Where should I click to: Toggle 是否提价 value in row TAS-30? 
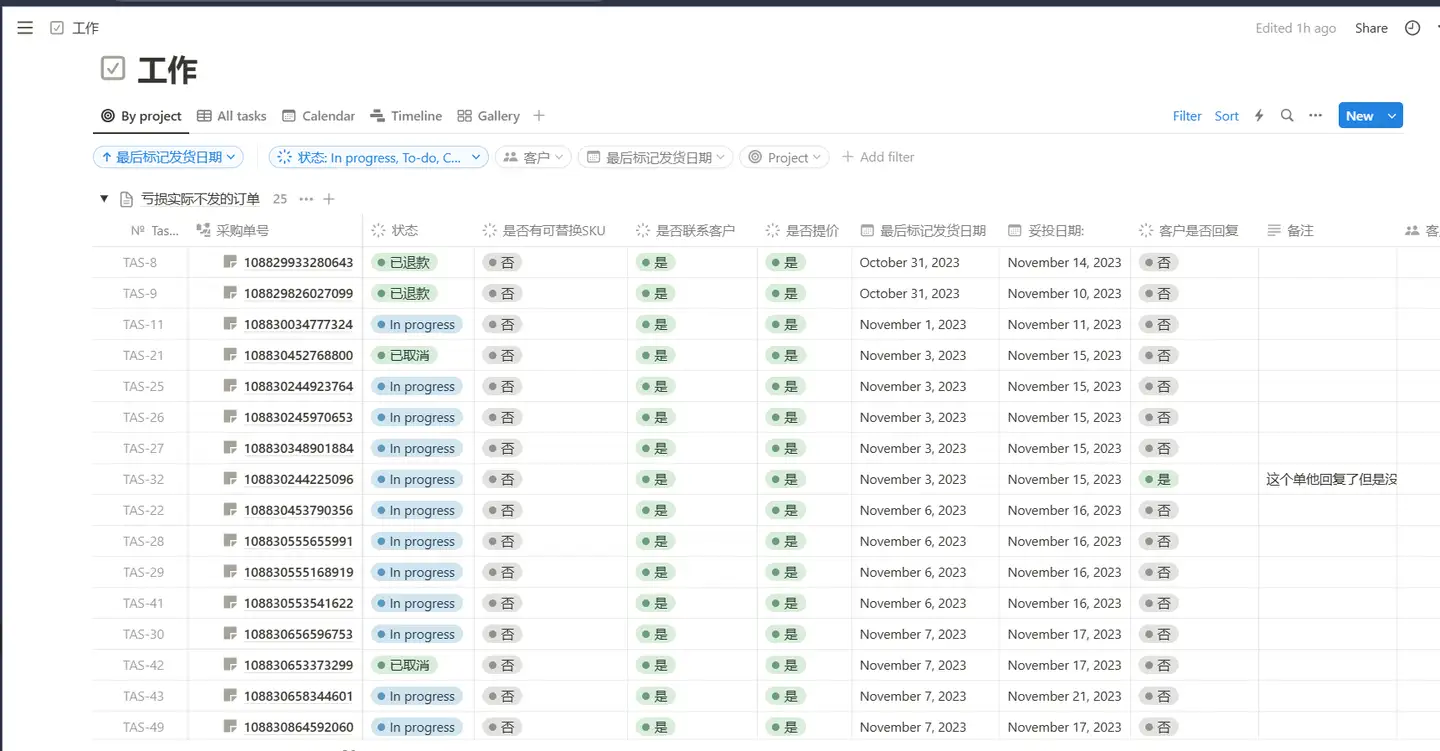click(x=785, y=635)
